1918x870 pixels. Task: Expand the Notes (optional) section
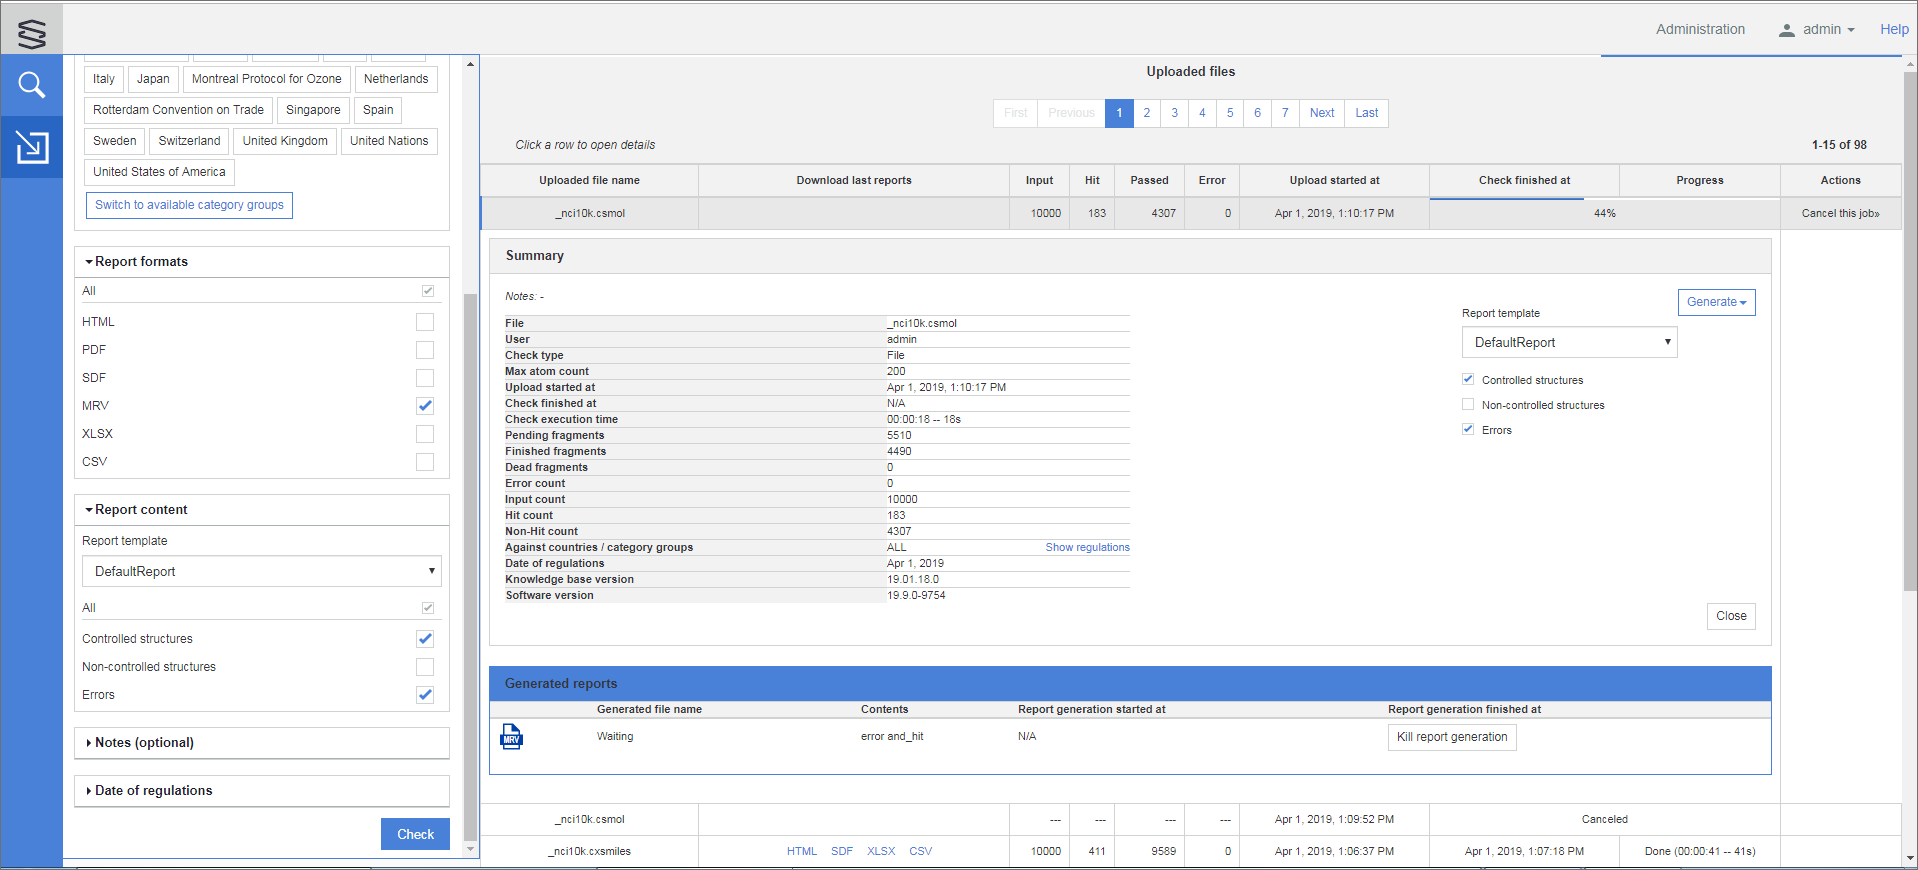click(144, 743)
